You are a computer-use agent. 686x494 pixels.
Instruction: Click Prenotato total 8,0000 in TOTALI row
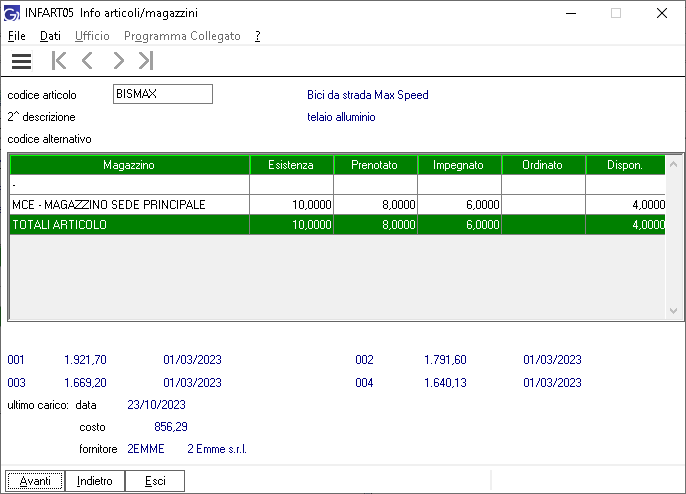(398, 225)
